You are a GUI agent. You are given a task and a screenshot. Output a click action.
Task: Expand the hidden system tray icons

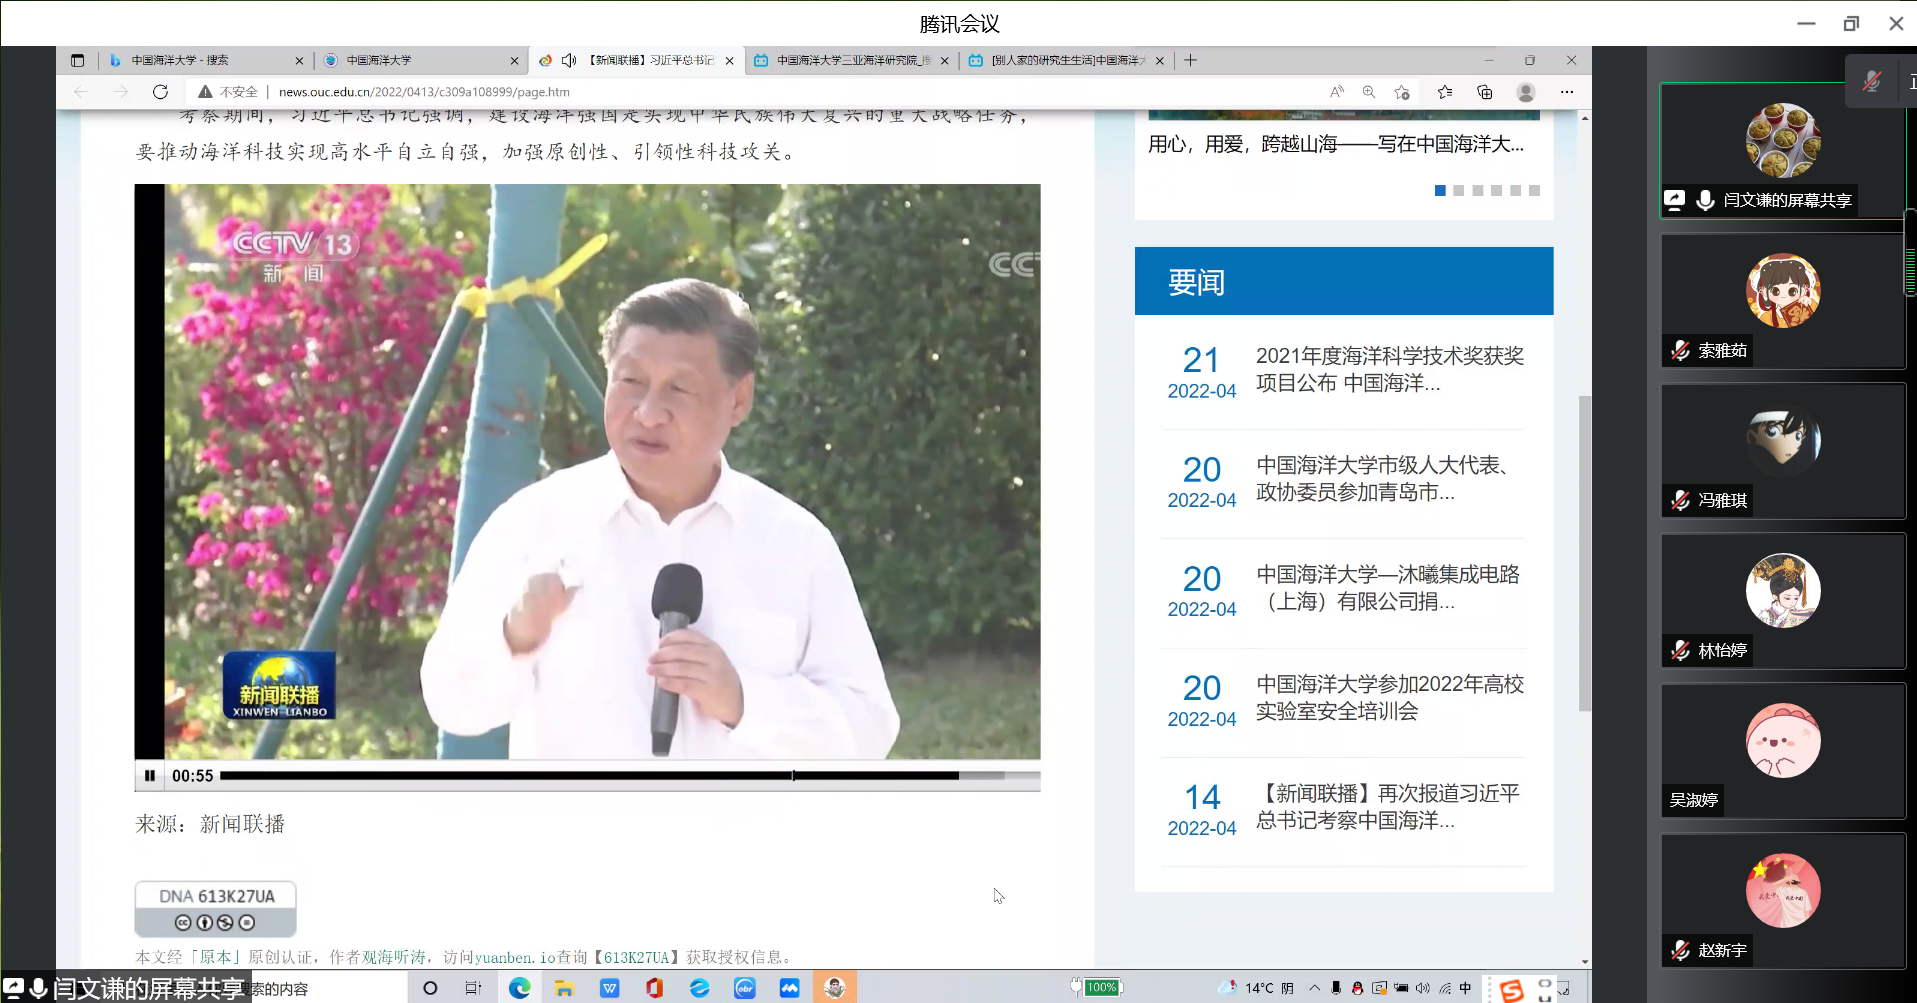tap(1314, 988)
